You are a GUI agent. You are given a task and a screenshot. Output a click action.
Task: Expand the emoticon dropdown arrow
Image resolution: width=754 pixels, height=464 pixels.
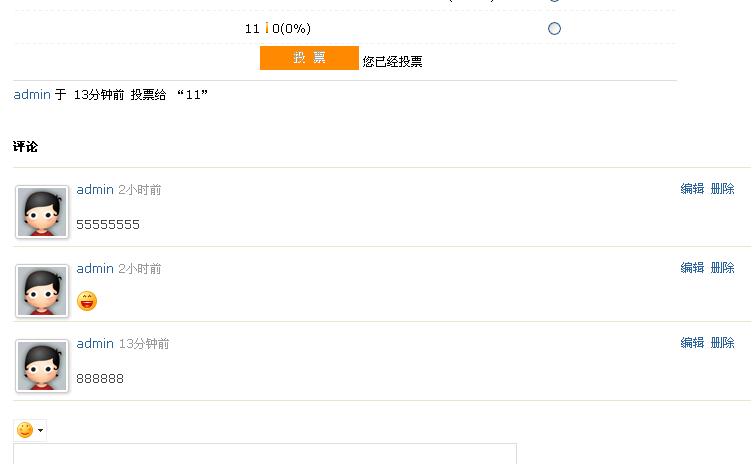point(40,430)
